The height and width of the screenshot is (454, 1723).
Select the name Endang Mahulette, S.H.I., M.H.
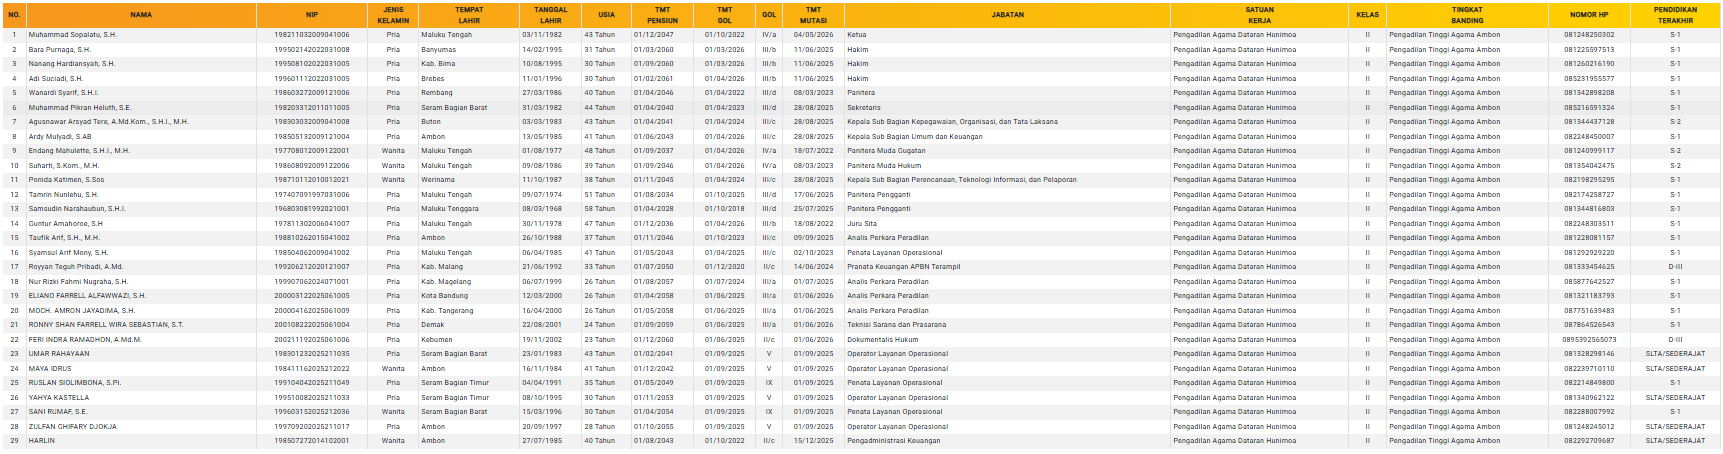pyautogui.click(x=79, y=151)
